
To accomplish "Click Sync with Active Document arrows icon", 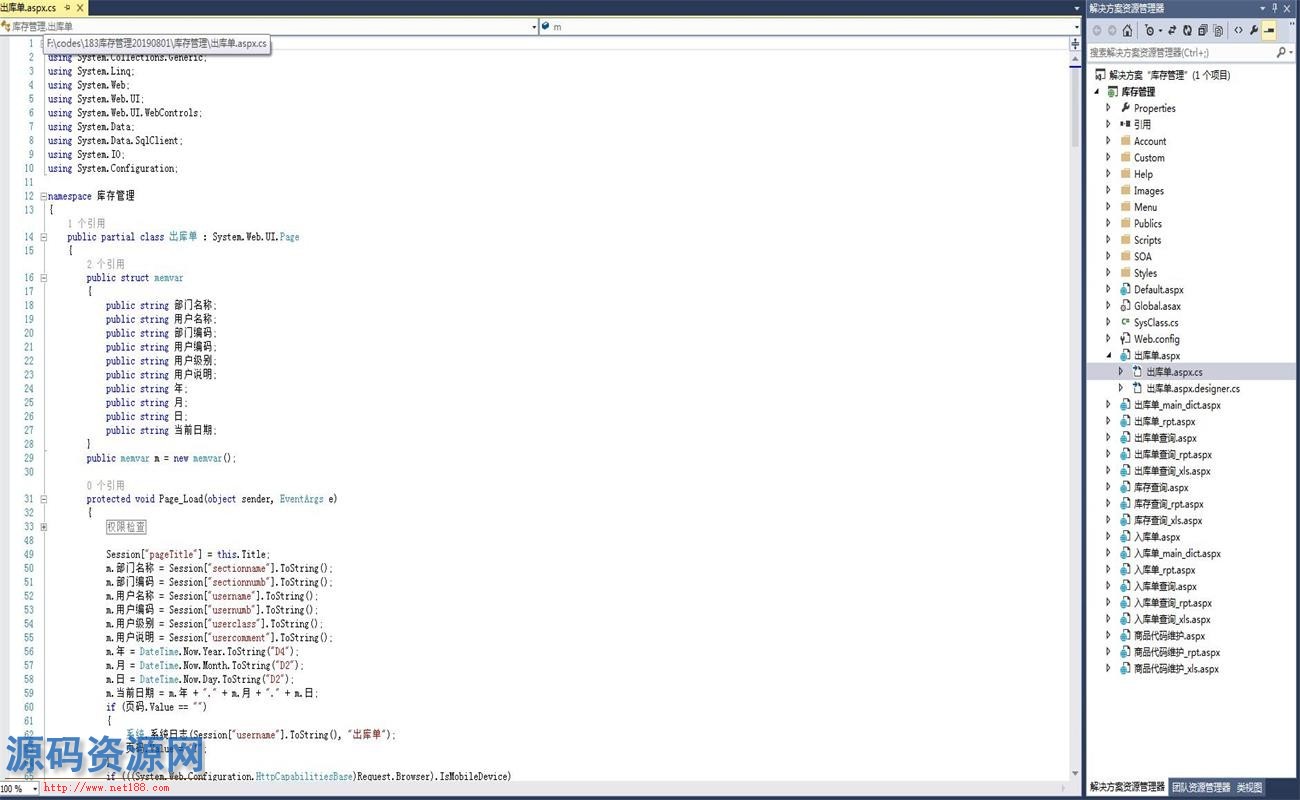I will pyautogui.click(x=1172, y=30).
